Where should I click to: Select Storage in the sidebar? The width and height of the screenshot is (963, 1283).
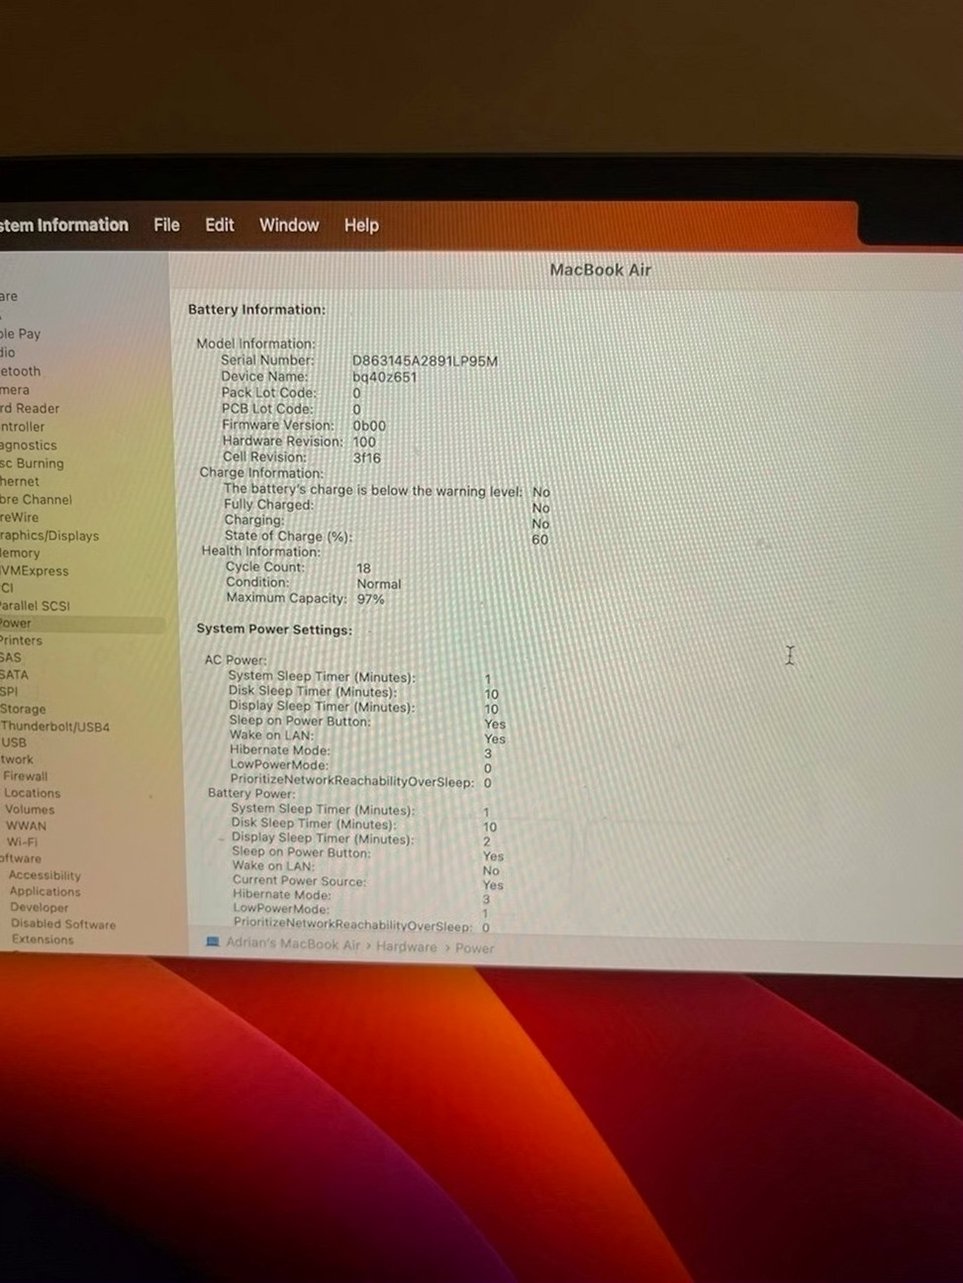click(23, 709)
